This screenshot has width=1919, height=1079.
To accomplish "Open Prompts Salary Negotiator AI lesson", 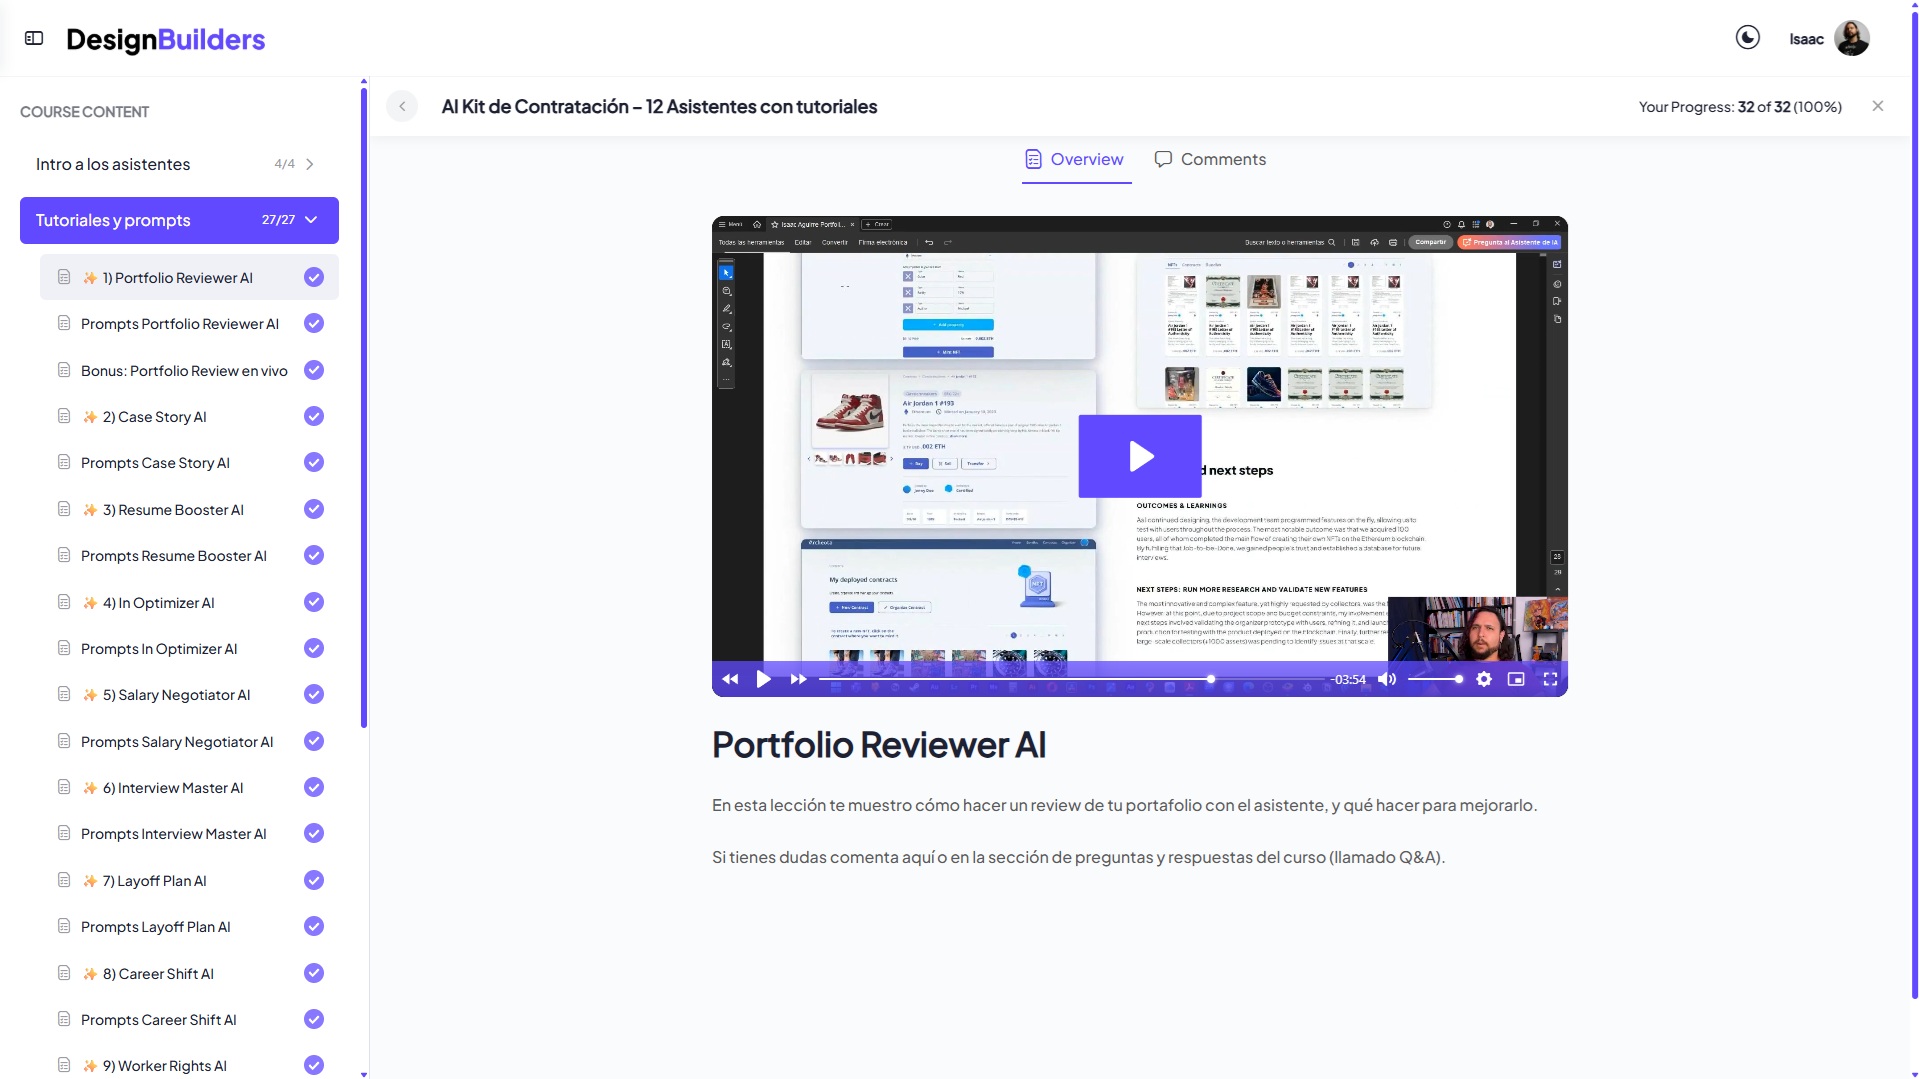I will [177, 742].
